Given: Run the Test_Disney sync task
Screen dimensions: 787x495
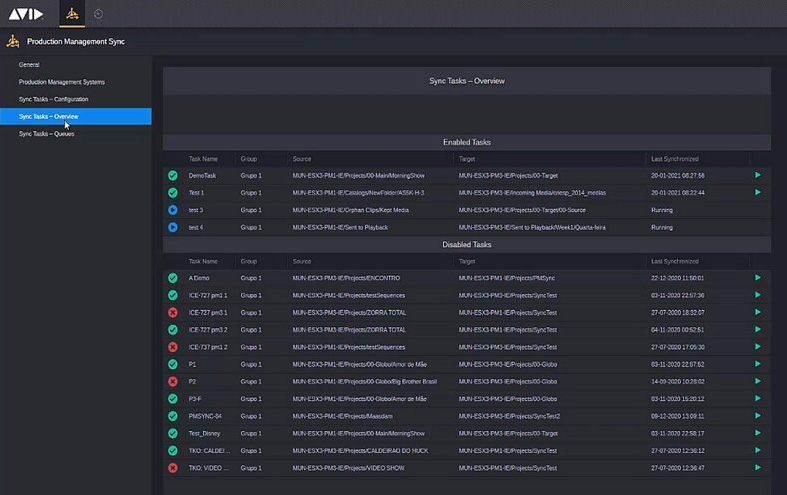Looking at the screenshot, I should point(758,433).
